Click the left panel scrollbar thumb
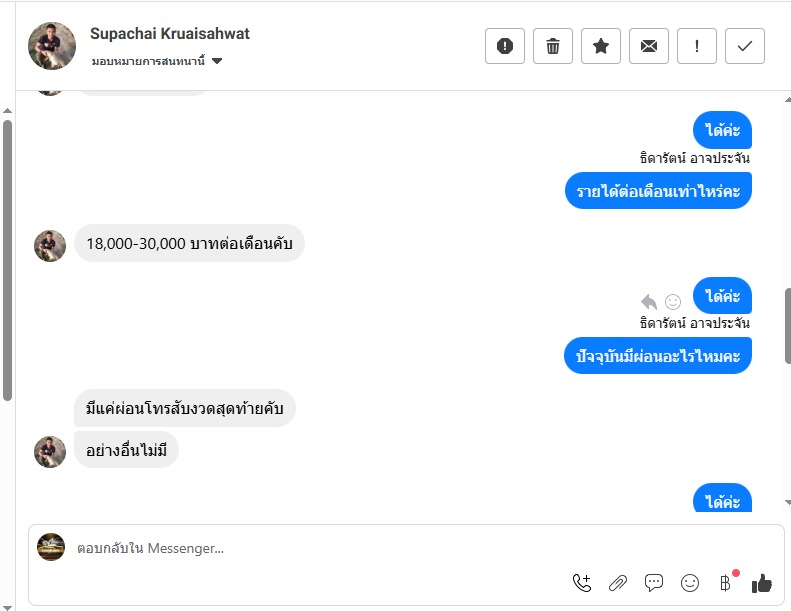The image size is (791, 611). pyautogui.click(x=7, y=260)
